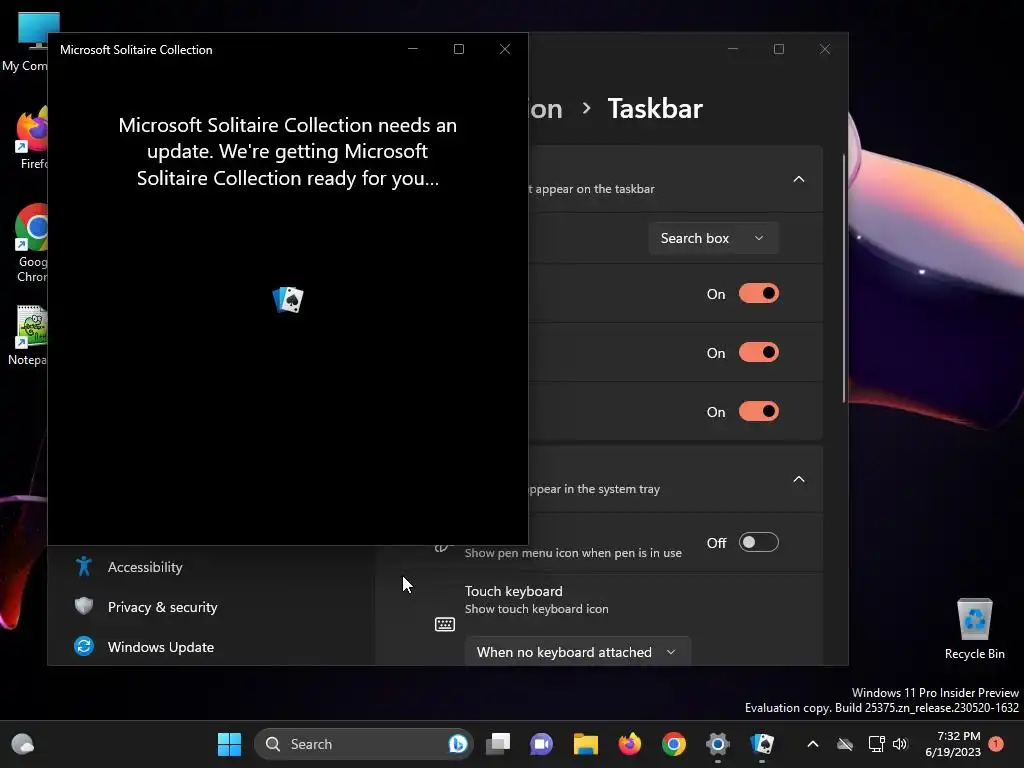Image resolution: width=1024 pixels, height=768 pixels.
Task: Open Bing chat icon in search box
Action: 458,744
